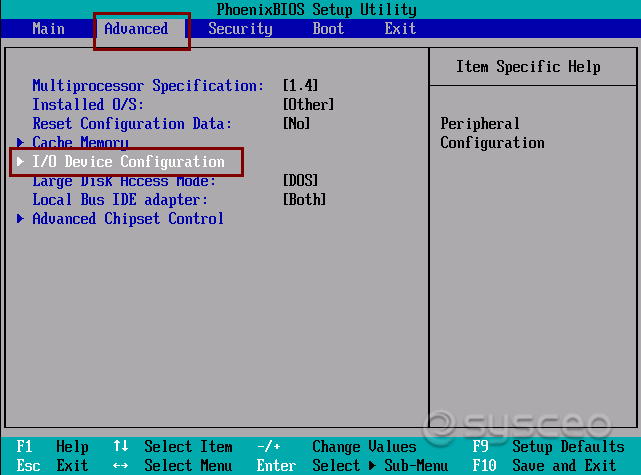
Task: Open the Exit menu tab
Action: pyautogui.click(x=400, y=29)
